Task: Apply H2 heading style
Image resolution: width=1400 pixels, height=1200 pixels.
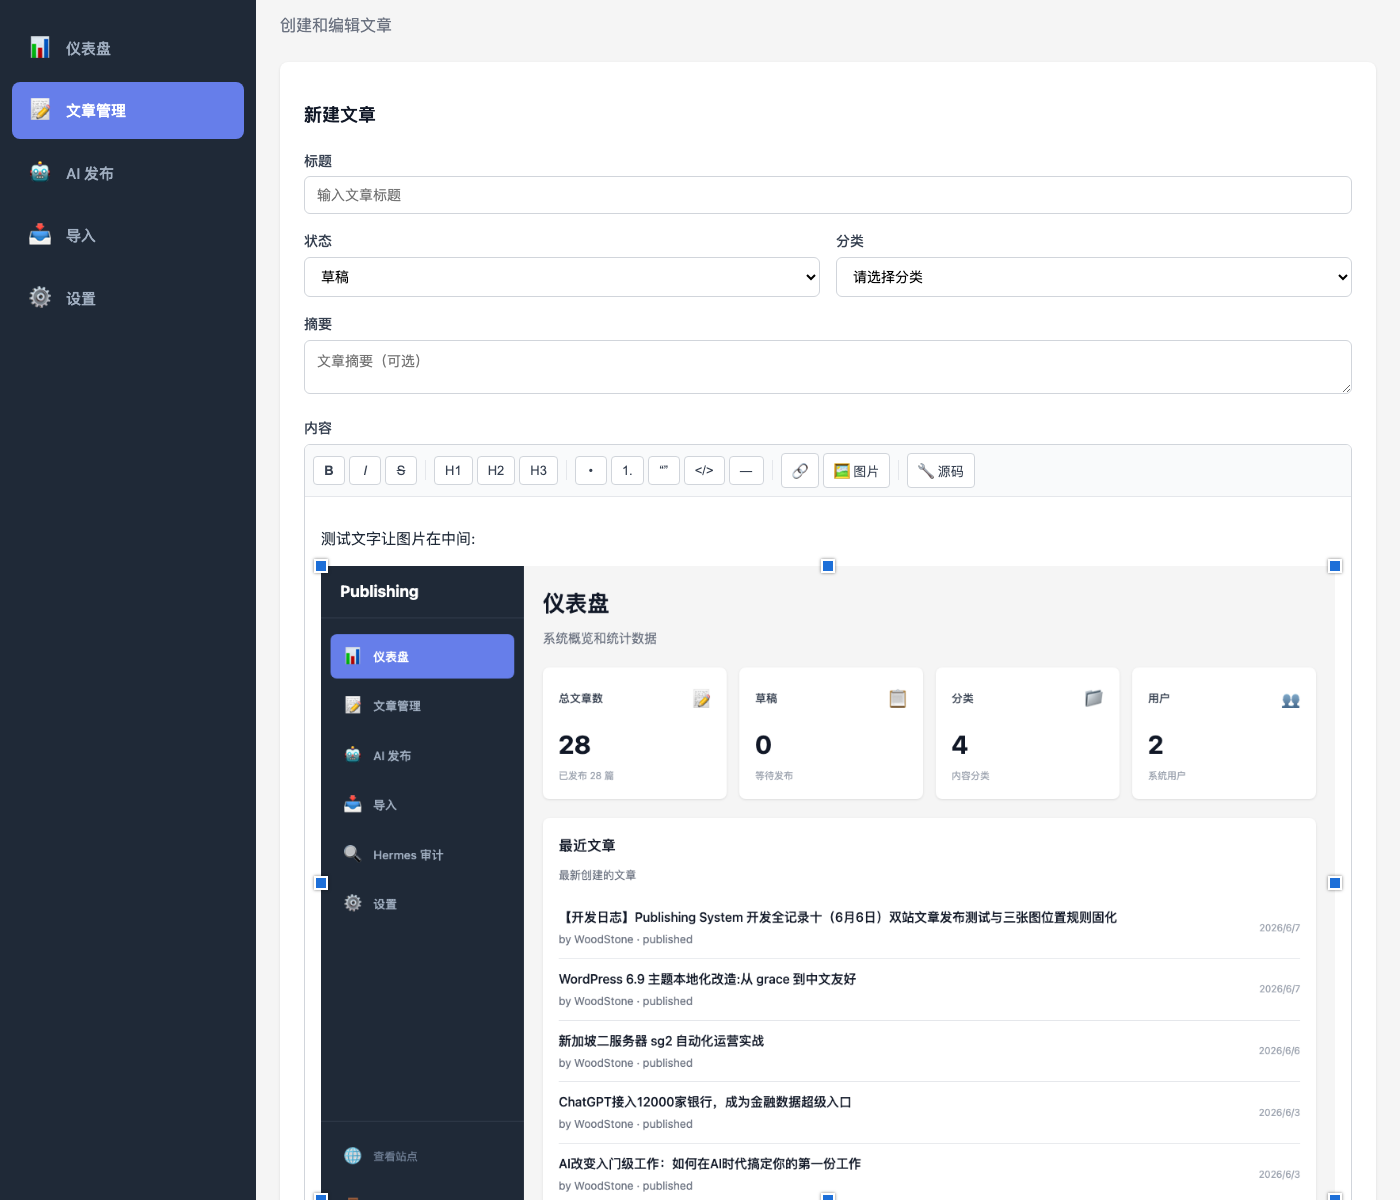Action: tap(496, 471)
